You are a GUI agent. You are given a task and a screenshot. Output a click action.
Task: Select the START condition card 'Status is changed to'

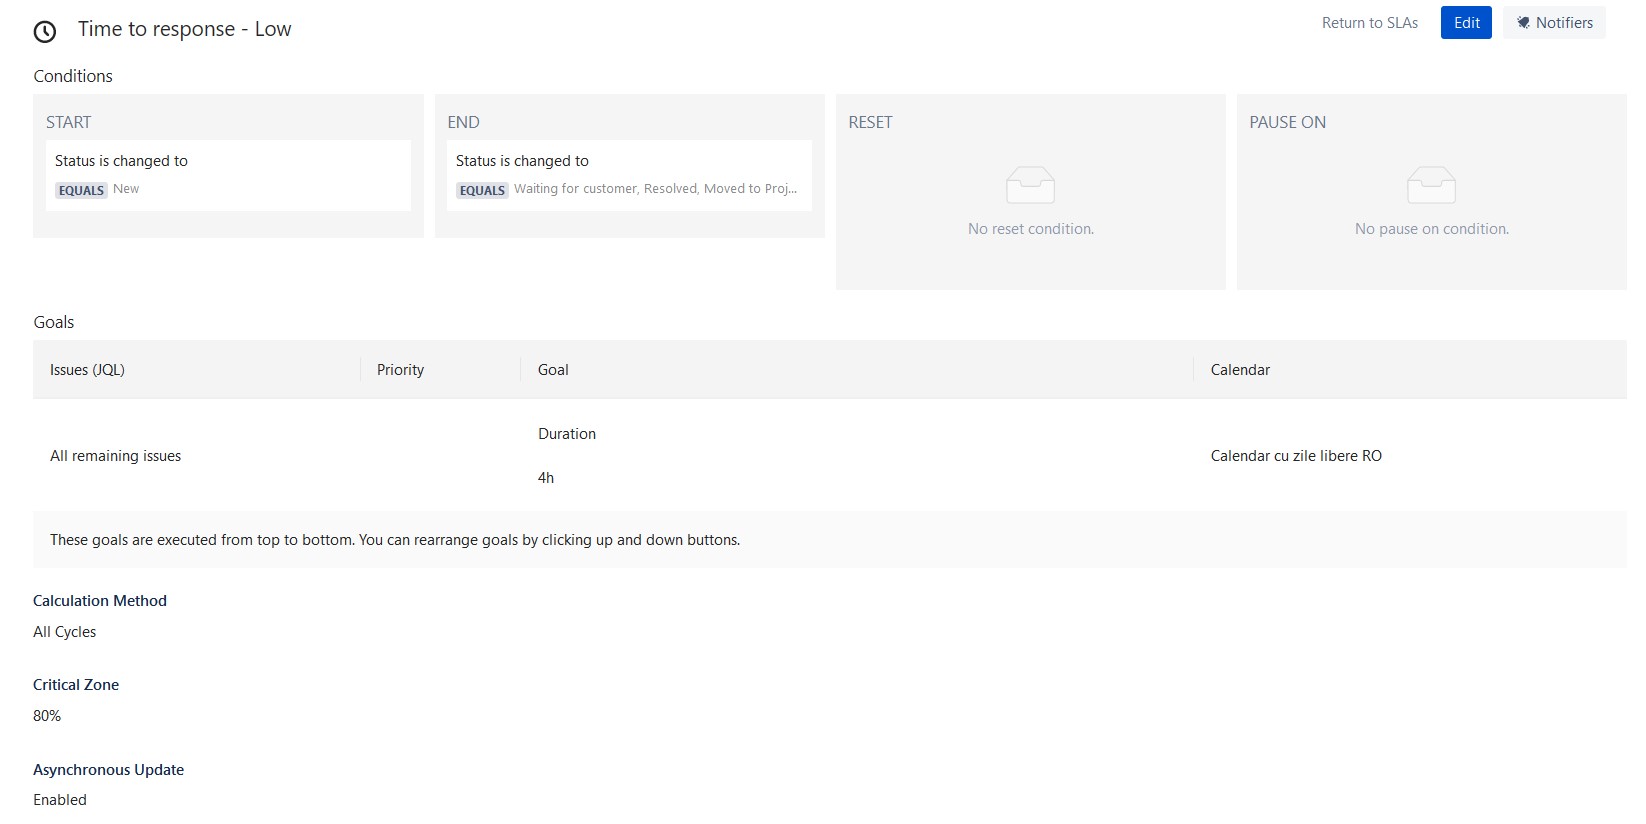[x=228, y=175]
